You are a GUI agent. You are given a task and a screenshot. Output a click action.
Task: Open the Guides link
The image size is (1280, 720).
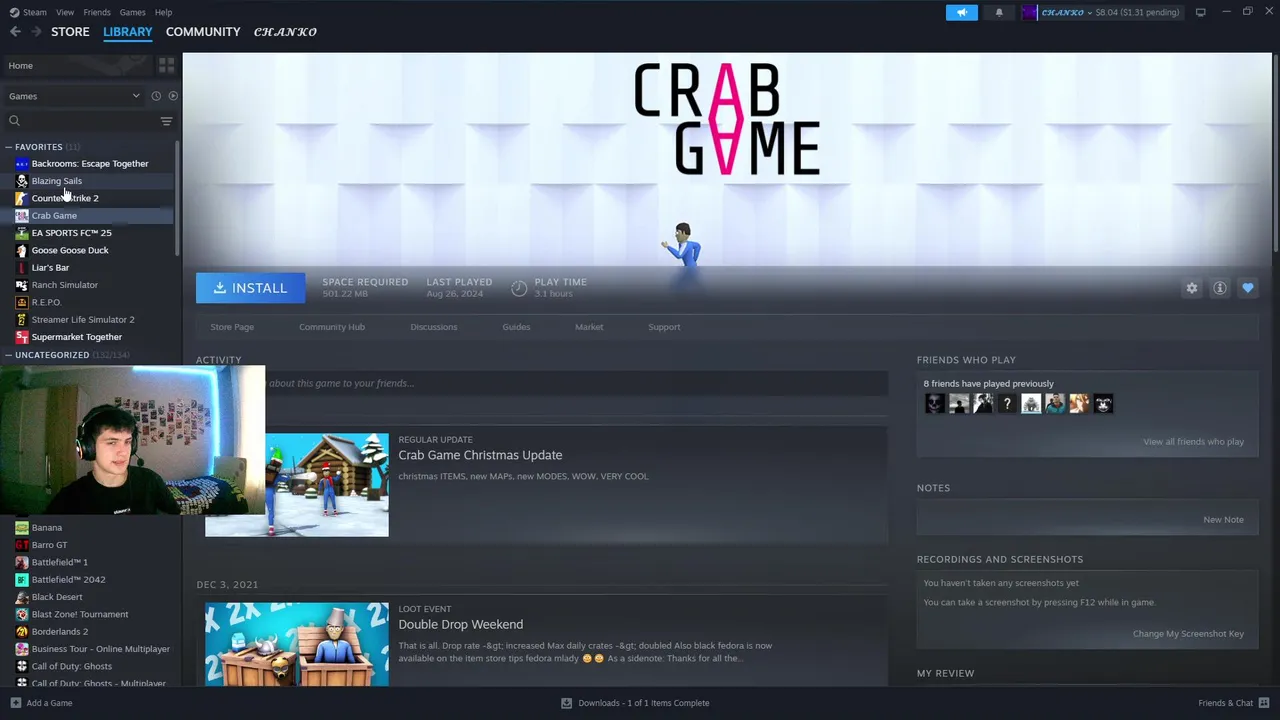click(x=516, y=327)
